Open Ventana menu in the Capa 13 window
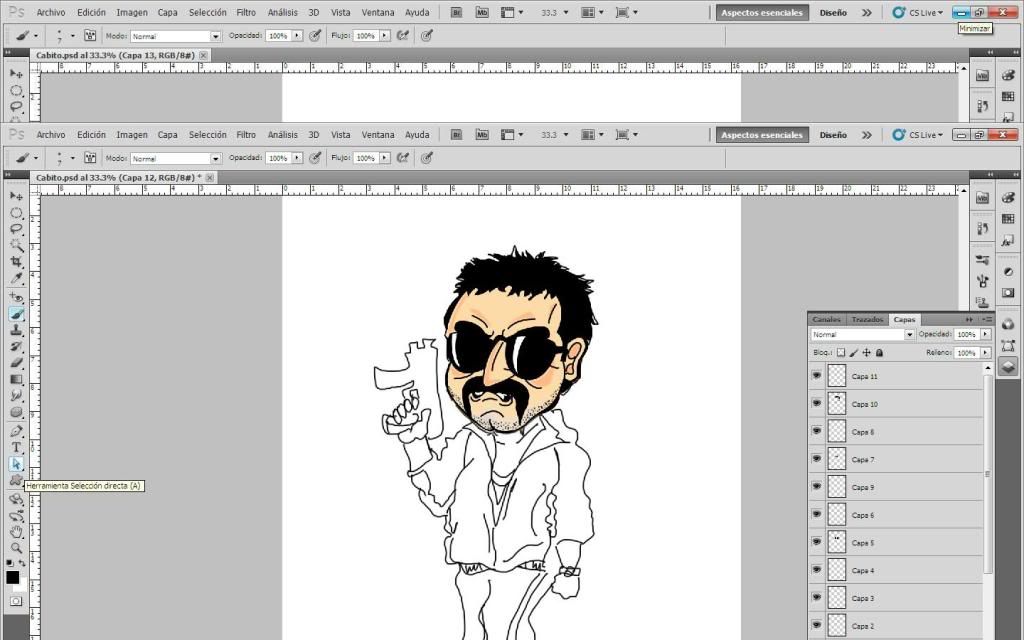Image resolution: width=1024 pixels, height=640 pixels. point(377,12)
